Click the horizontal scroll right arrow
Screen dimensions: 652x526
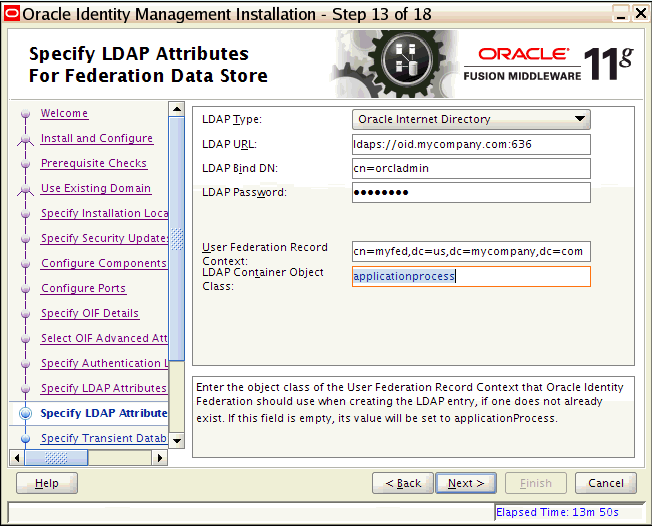click(x=160, y=458)
